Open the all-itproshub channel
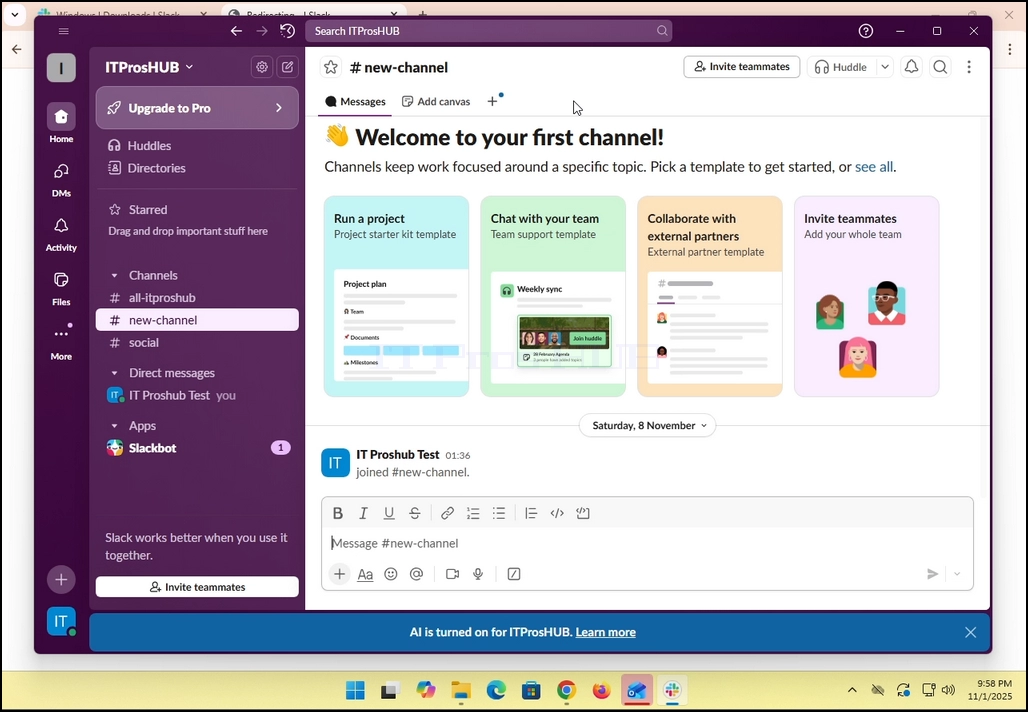This screenshot has width=1028, height=712. [197, 298]
